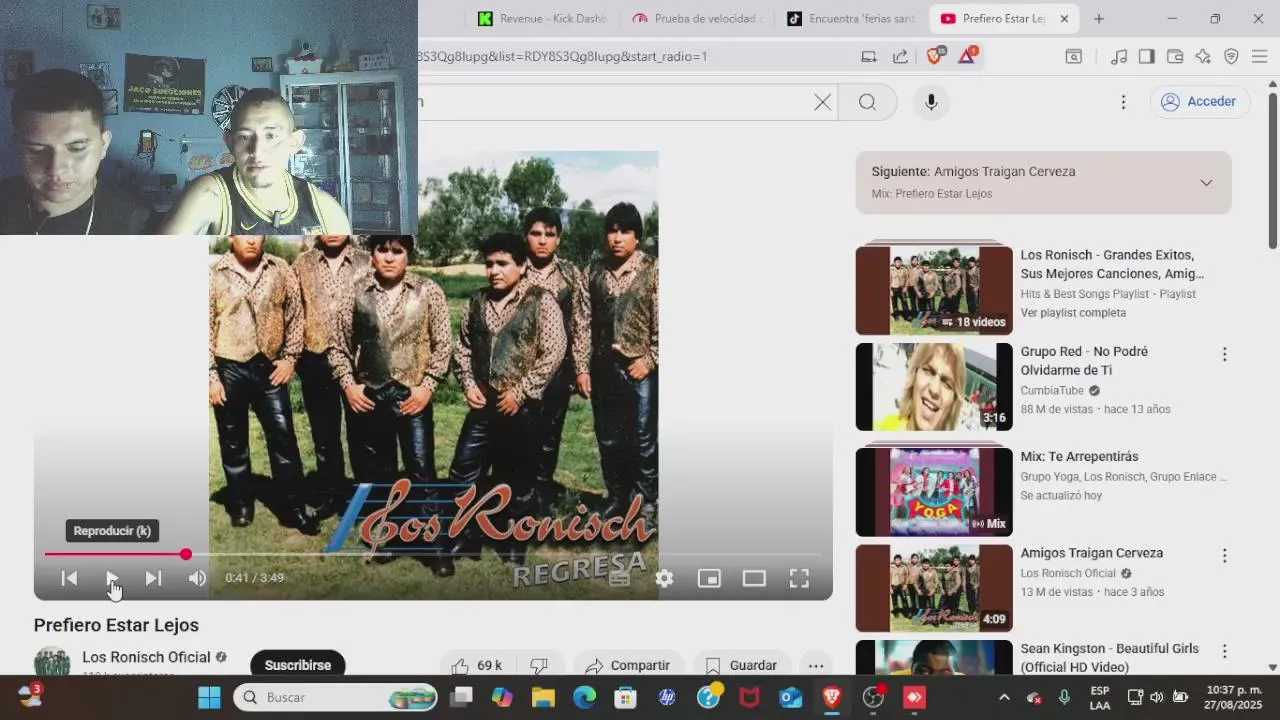Open the Brave Shields lion icon
This screenshot has height=720, width=1280.
click(935, 56)
